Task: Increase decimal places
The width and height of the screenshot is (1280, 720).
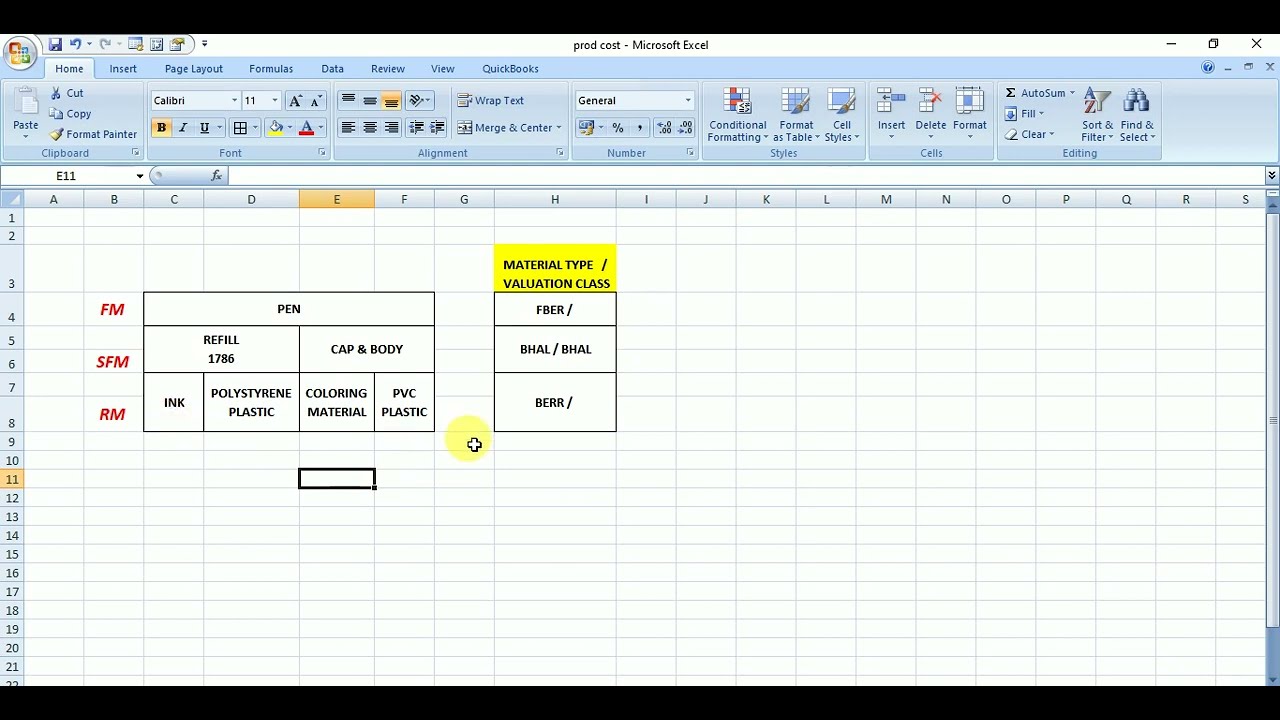Action: [664, 128]
